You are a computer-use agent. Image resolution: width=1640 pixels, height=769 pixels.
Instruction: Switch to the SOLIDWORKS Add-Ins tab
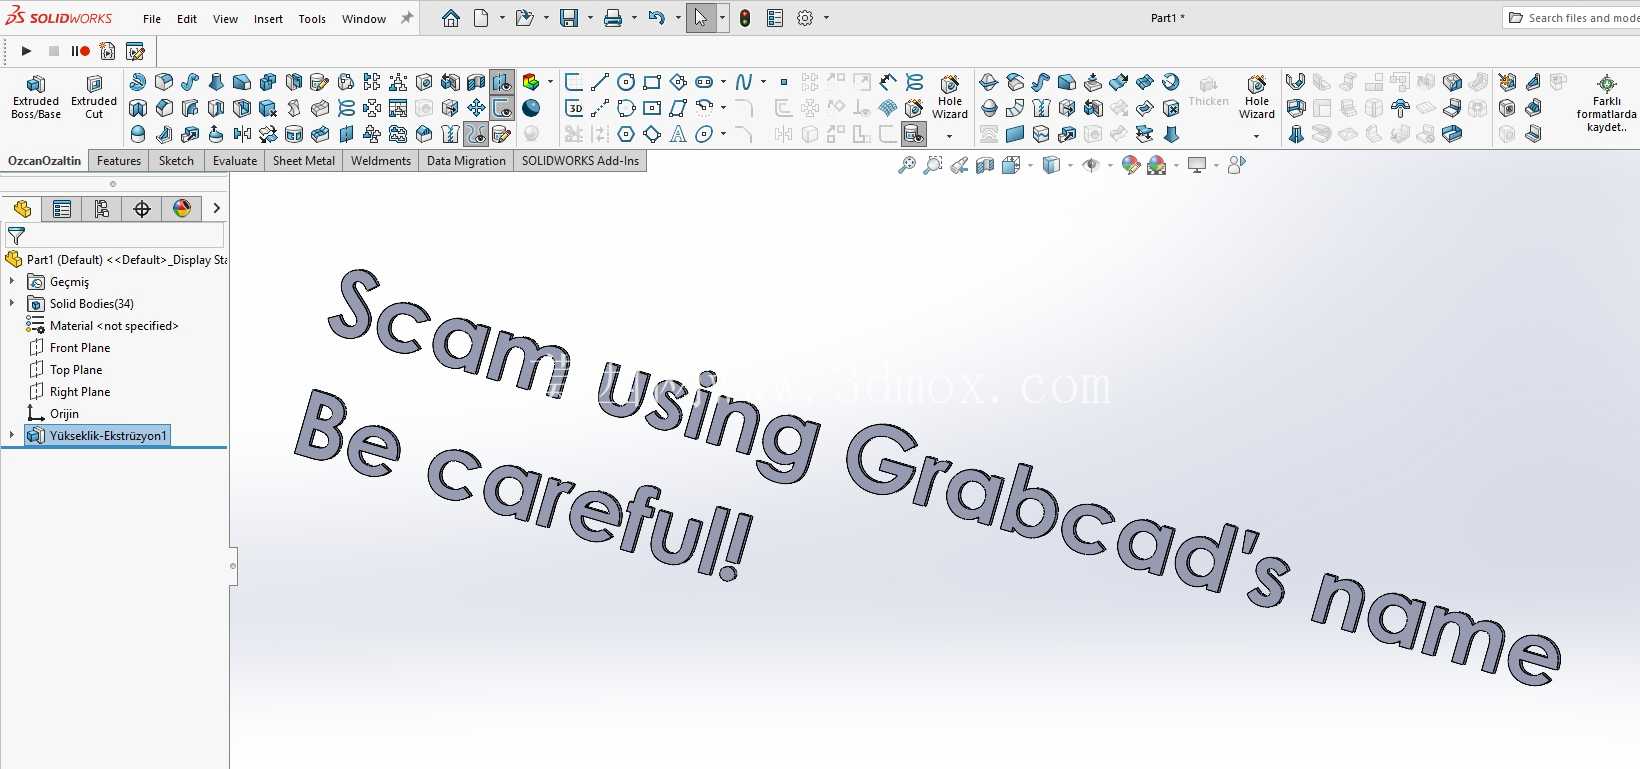coord(580,161)
